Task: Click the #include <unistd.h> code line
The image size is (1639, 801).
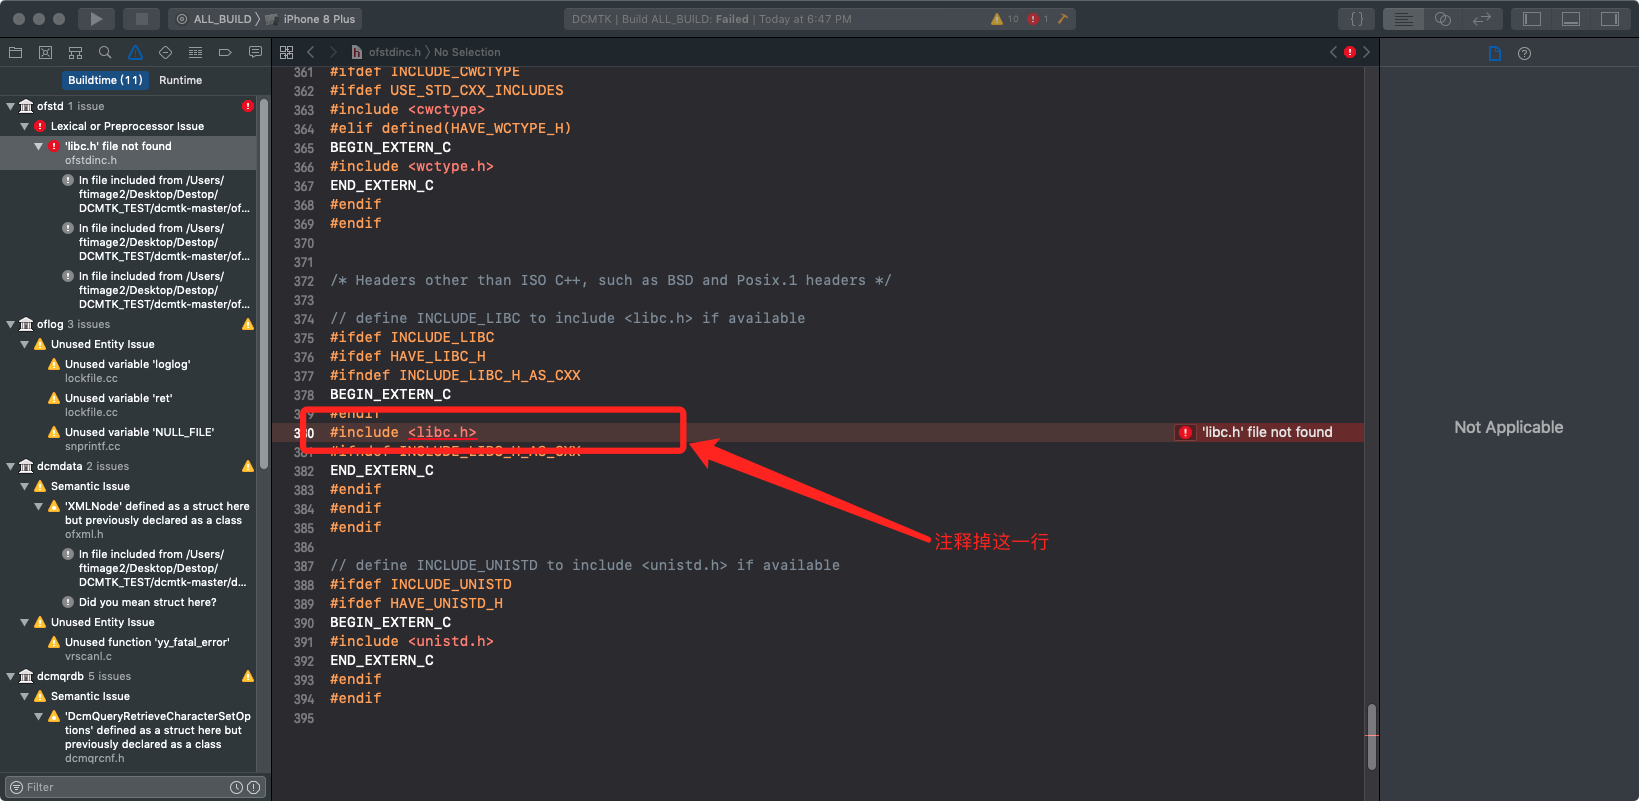Action: click(412, 642)
